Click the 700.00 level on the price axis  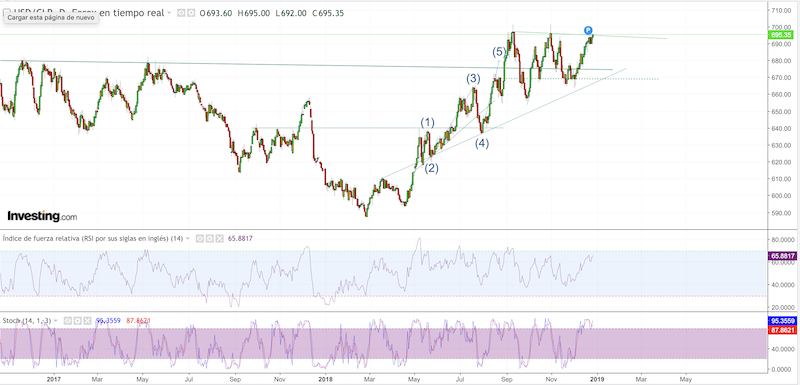coord(781,27)
